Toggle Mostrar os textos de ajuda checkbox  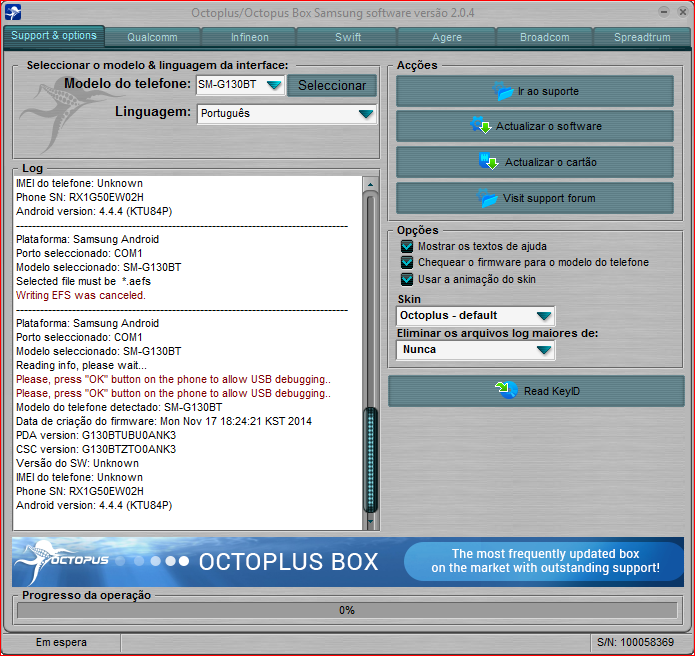click(x=406, y=246)
